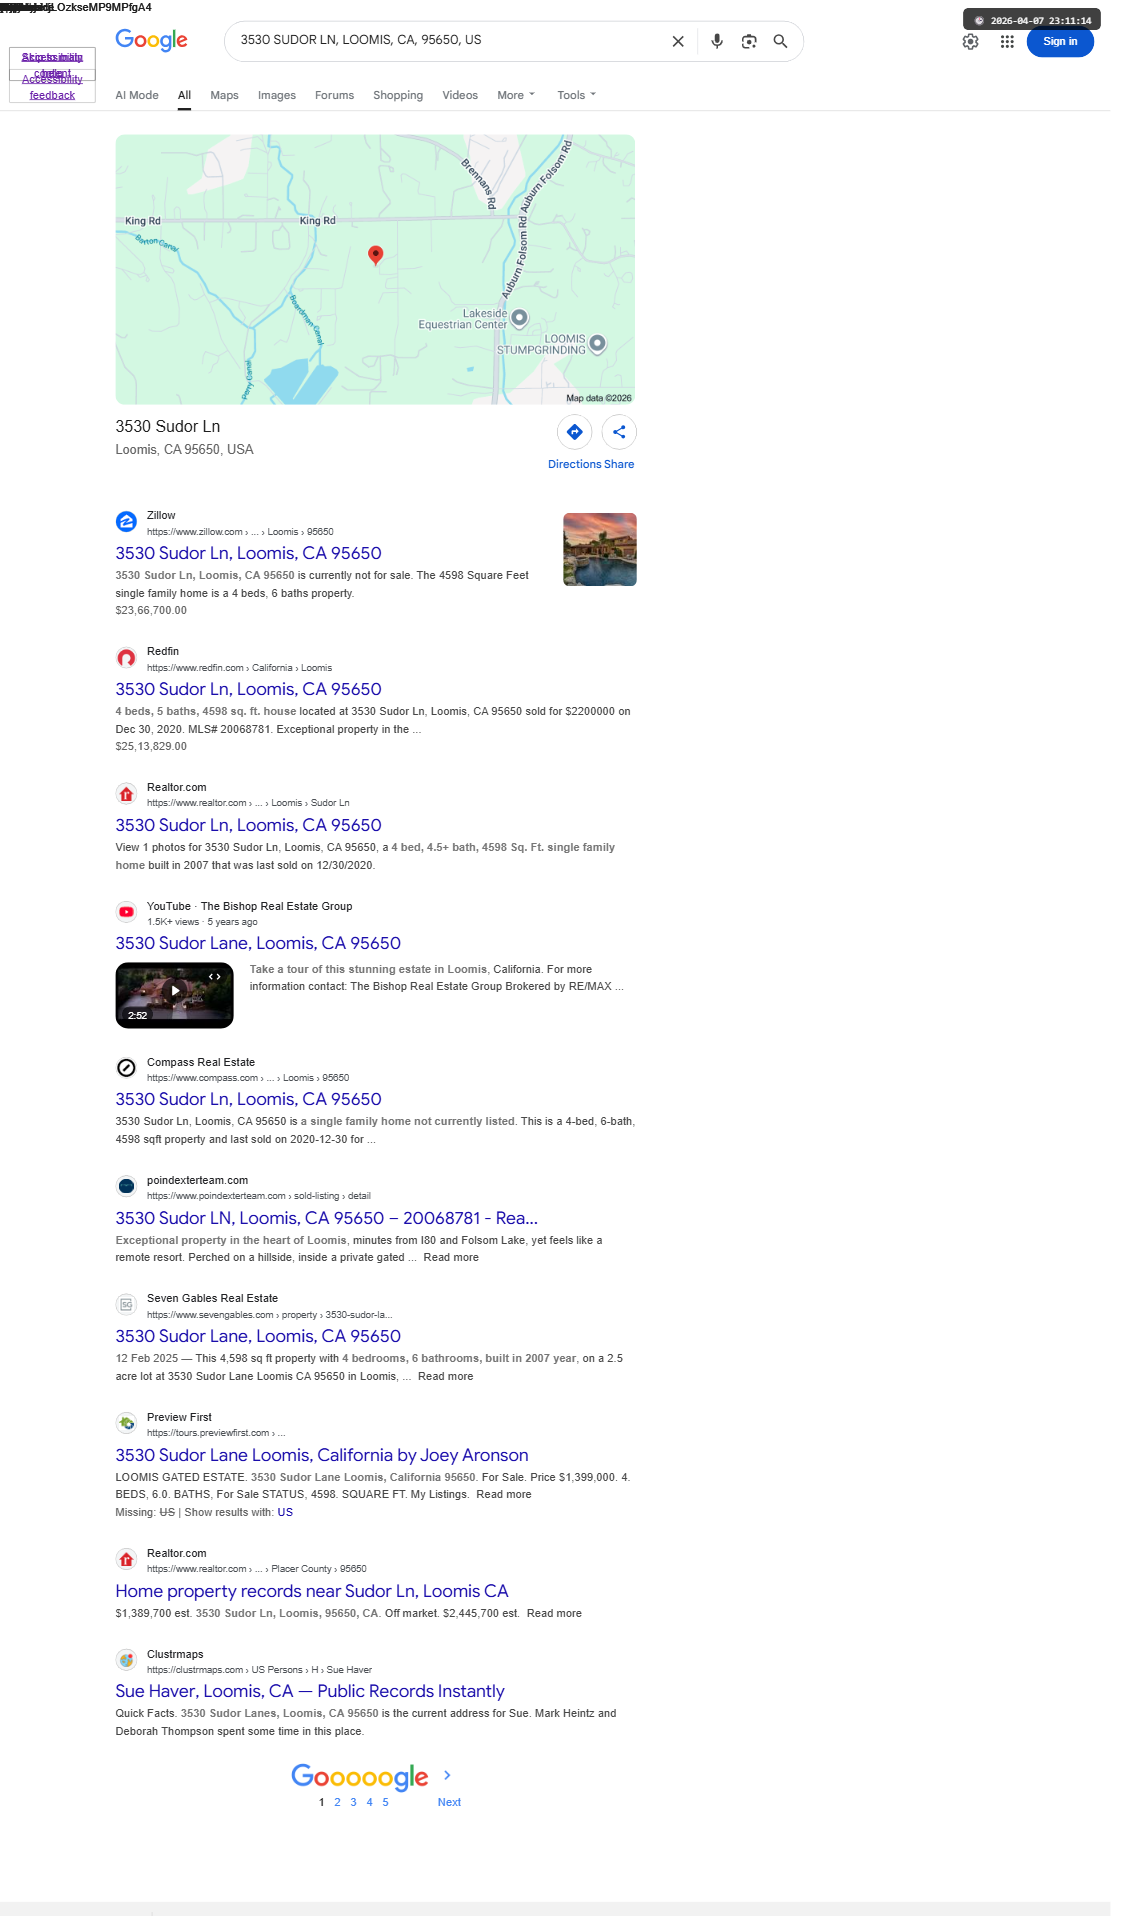Click Read more on property records result
1124x1916 pixels.
coord(554,1613)
